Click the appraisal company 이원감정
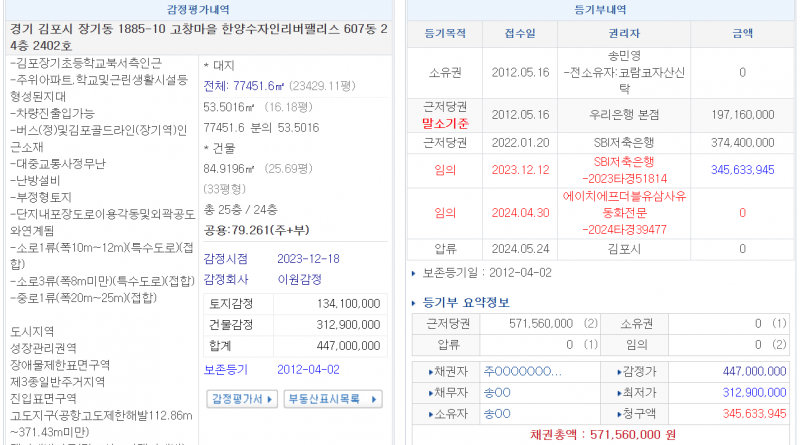The image size is (800, 445). click(x=300, y=281)
